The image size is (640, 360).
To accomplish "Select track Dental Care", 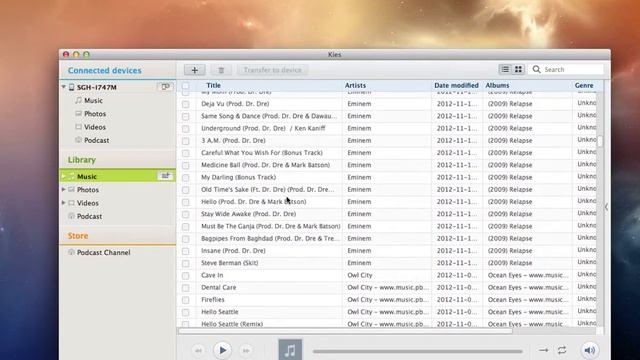I will point(218,287).
